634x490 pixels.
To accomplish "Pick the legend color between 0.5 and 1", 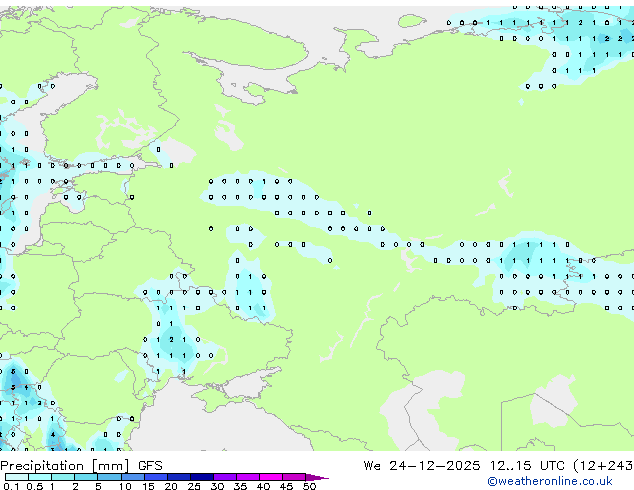I will (40, 477).
